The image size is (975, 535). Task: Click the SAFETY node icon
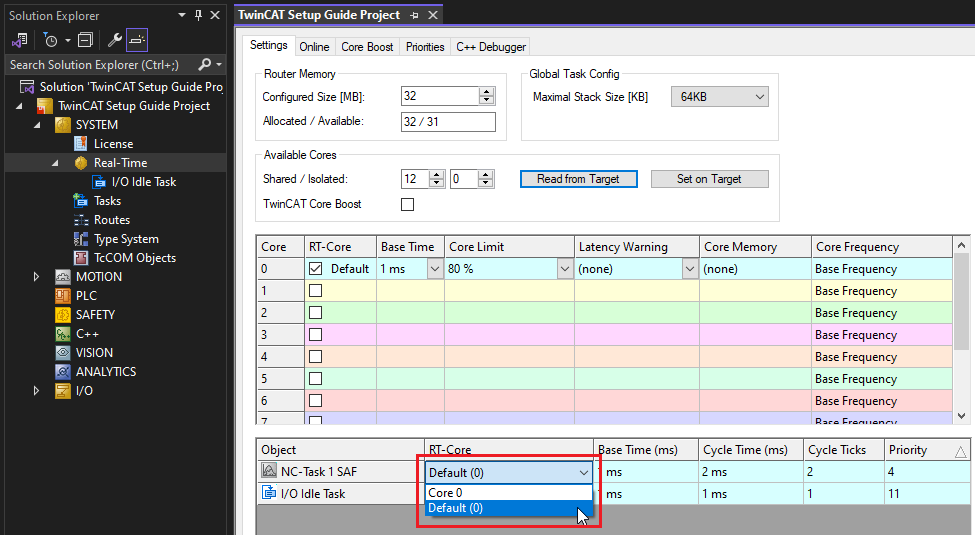coord(62,315)
